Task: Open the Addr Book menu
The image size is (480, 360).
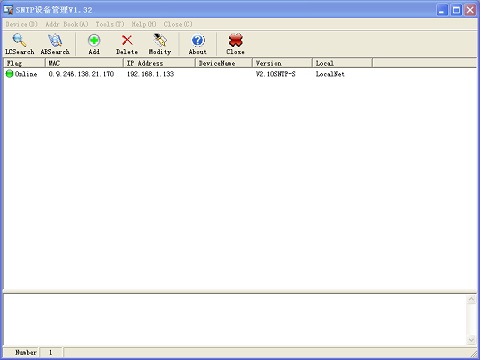Action: point(67,24)
